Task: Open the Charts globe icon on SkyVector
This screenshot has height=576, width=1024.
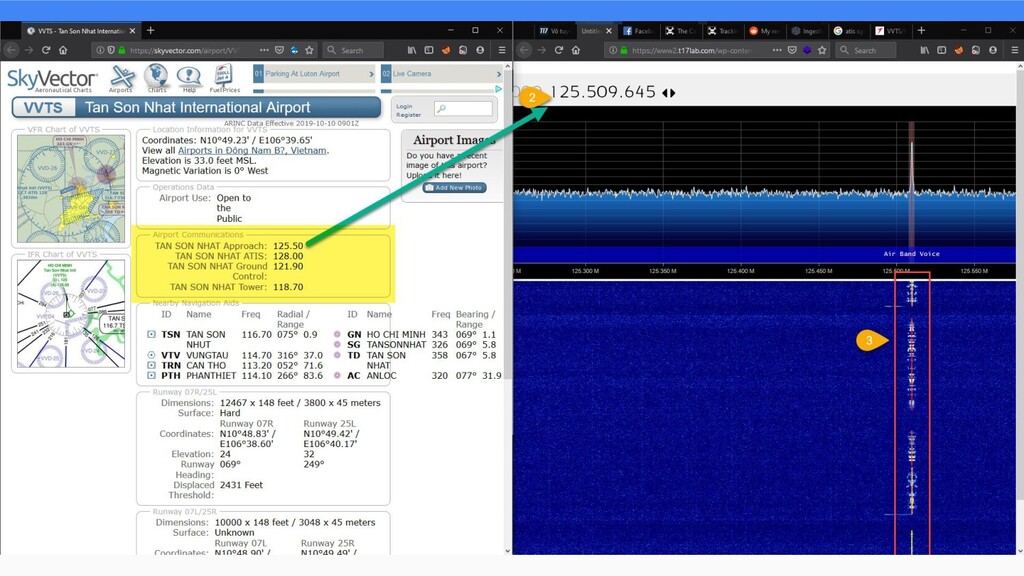Action: 156,78
